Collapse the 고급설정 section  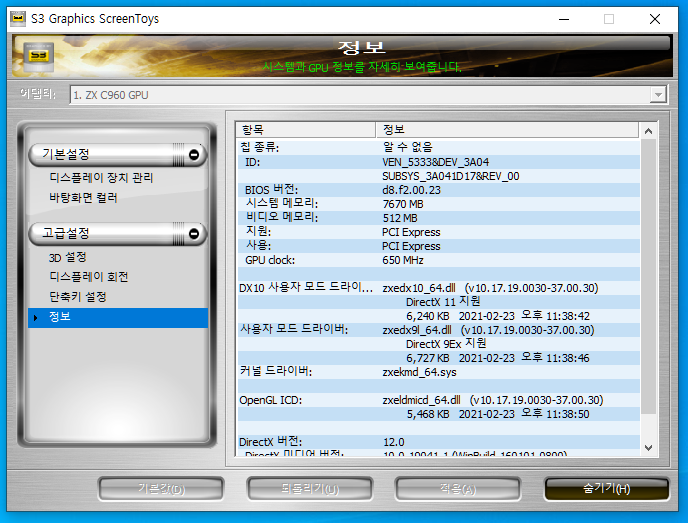coord(194,233)
